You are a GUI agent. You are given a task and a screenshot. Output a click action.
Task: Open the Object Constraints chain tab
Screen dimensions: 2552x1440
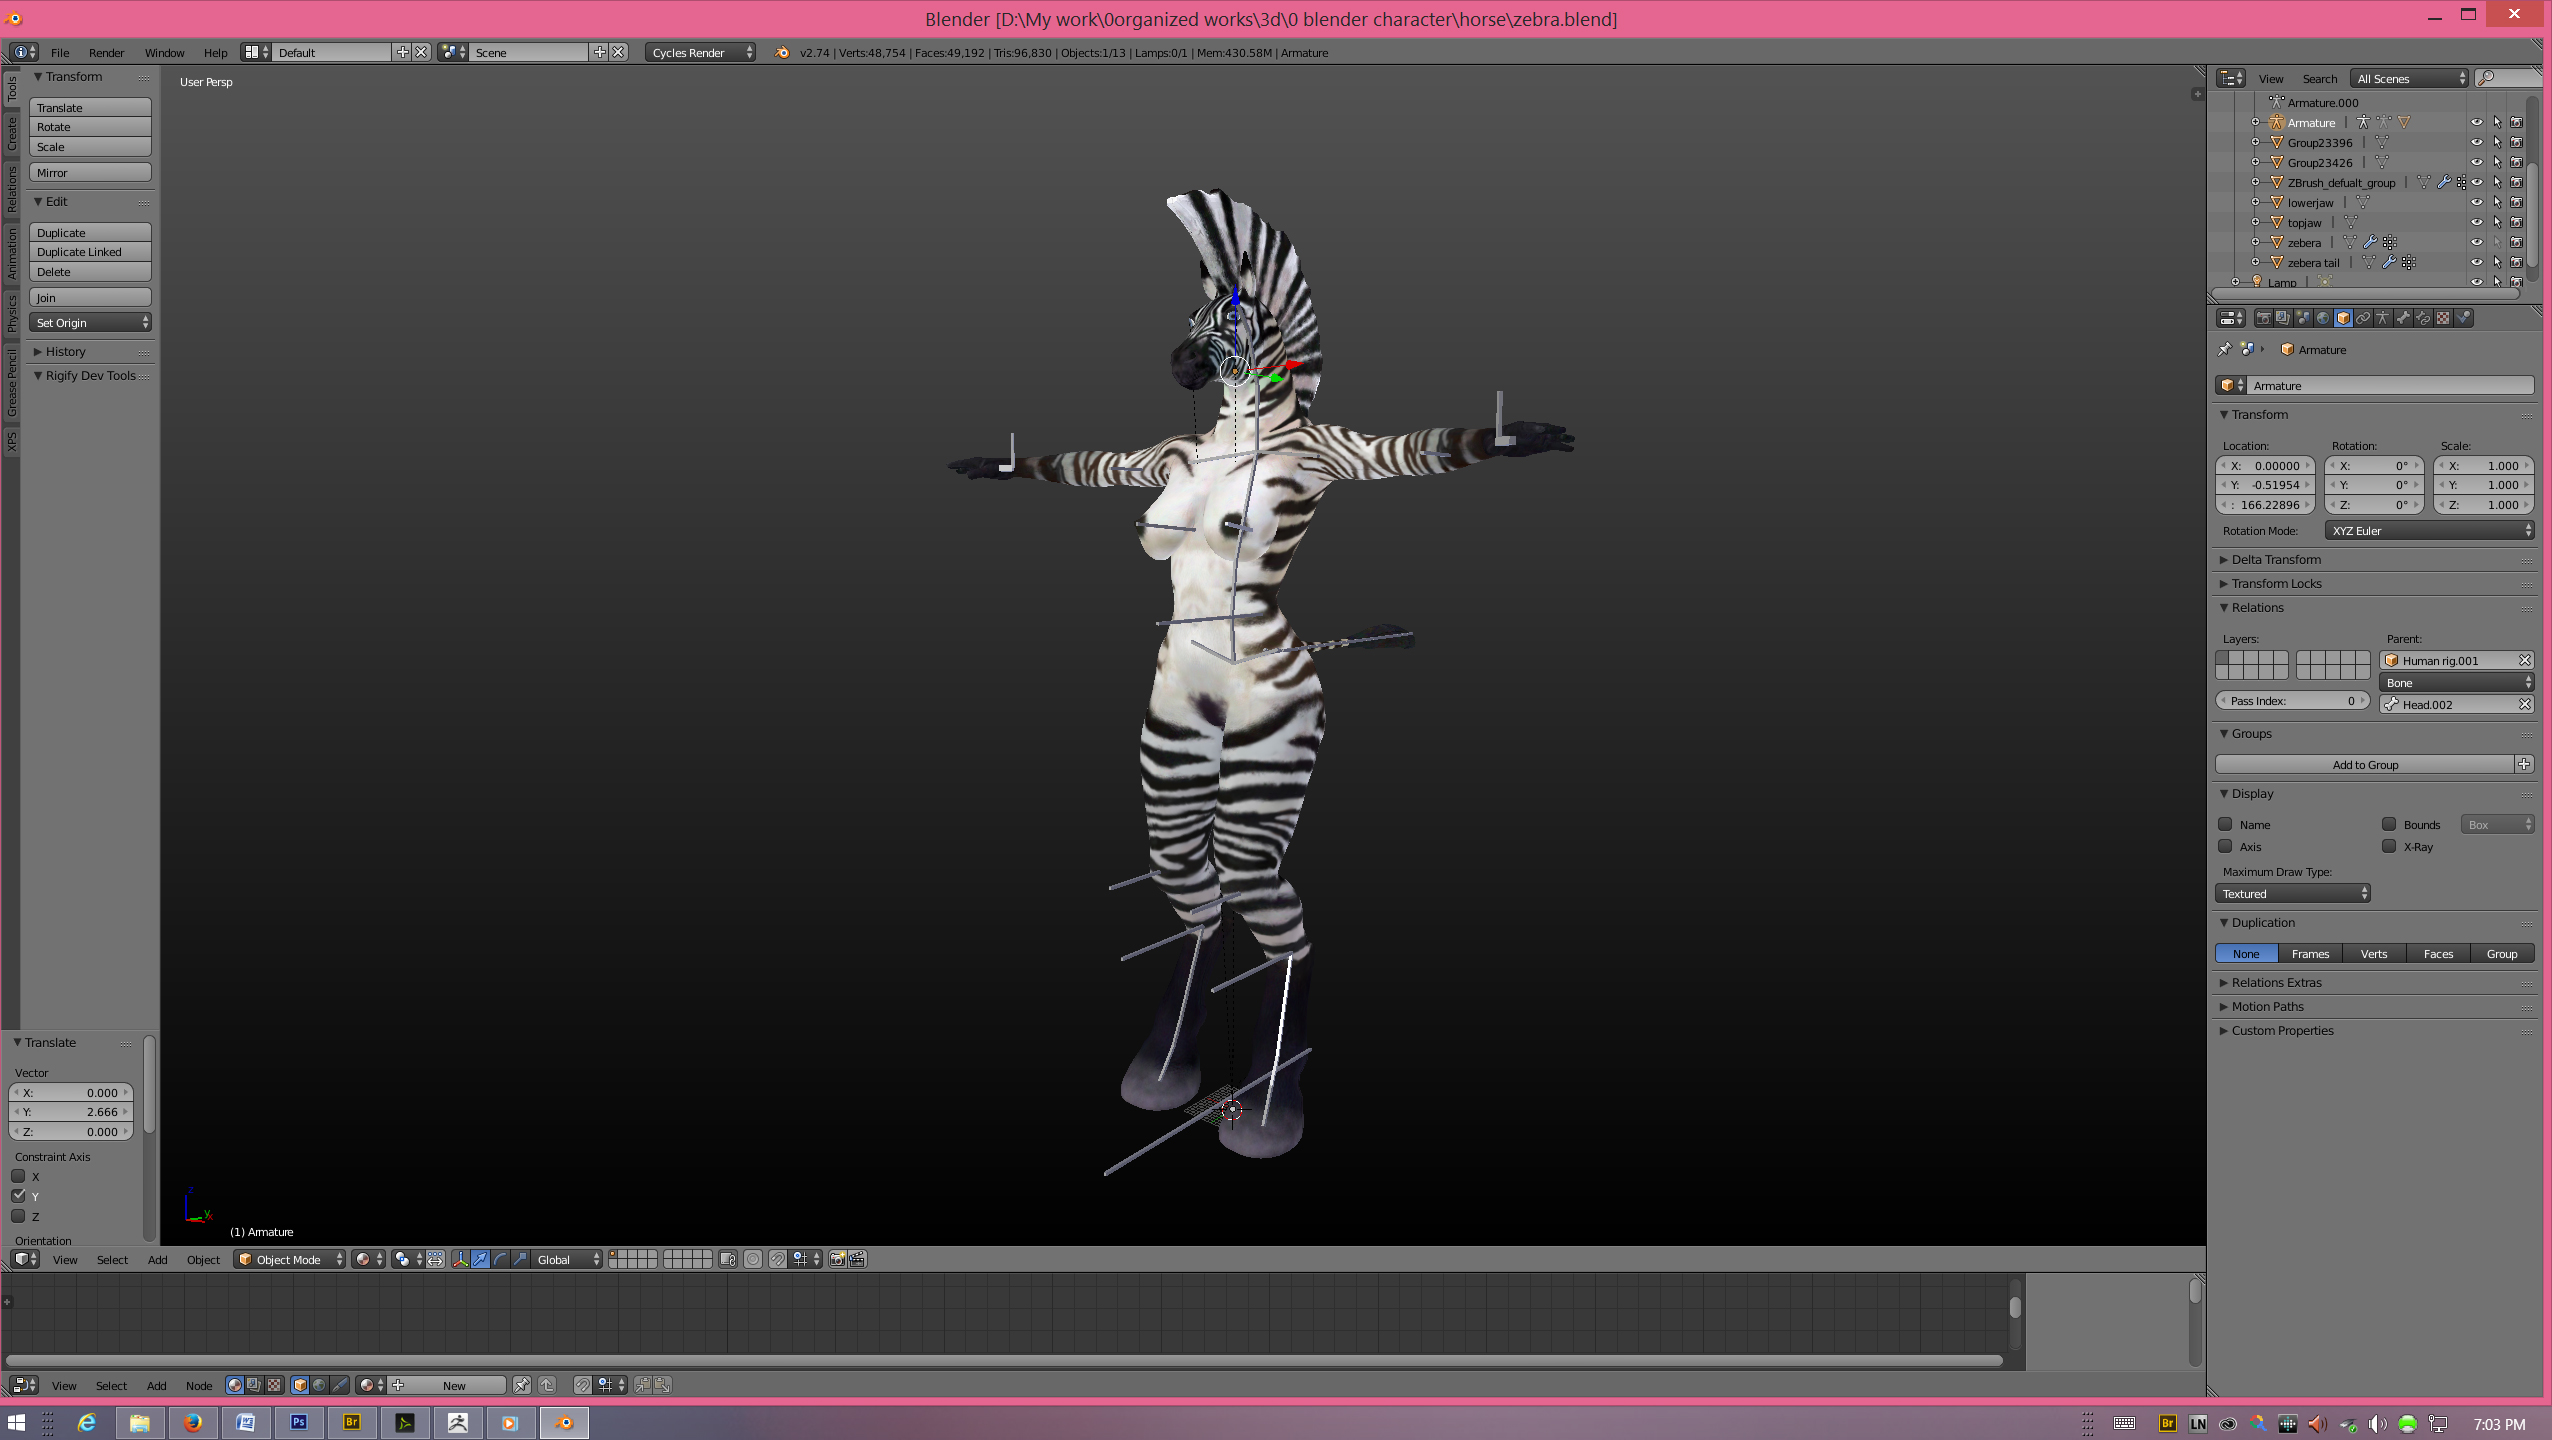(2363, 318)
